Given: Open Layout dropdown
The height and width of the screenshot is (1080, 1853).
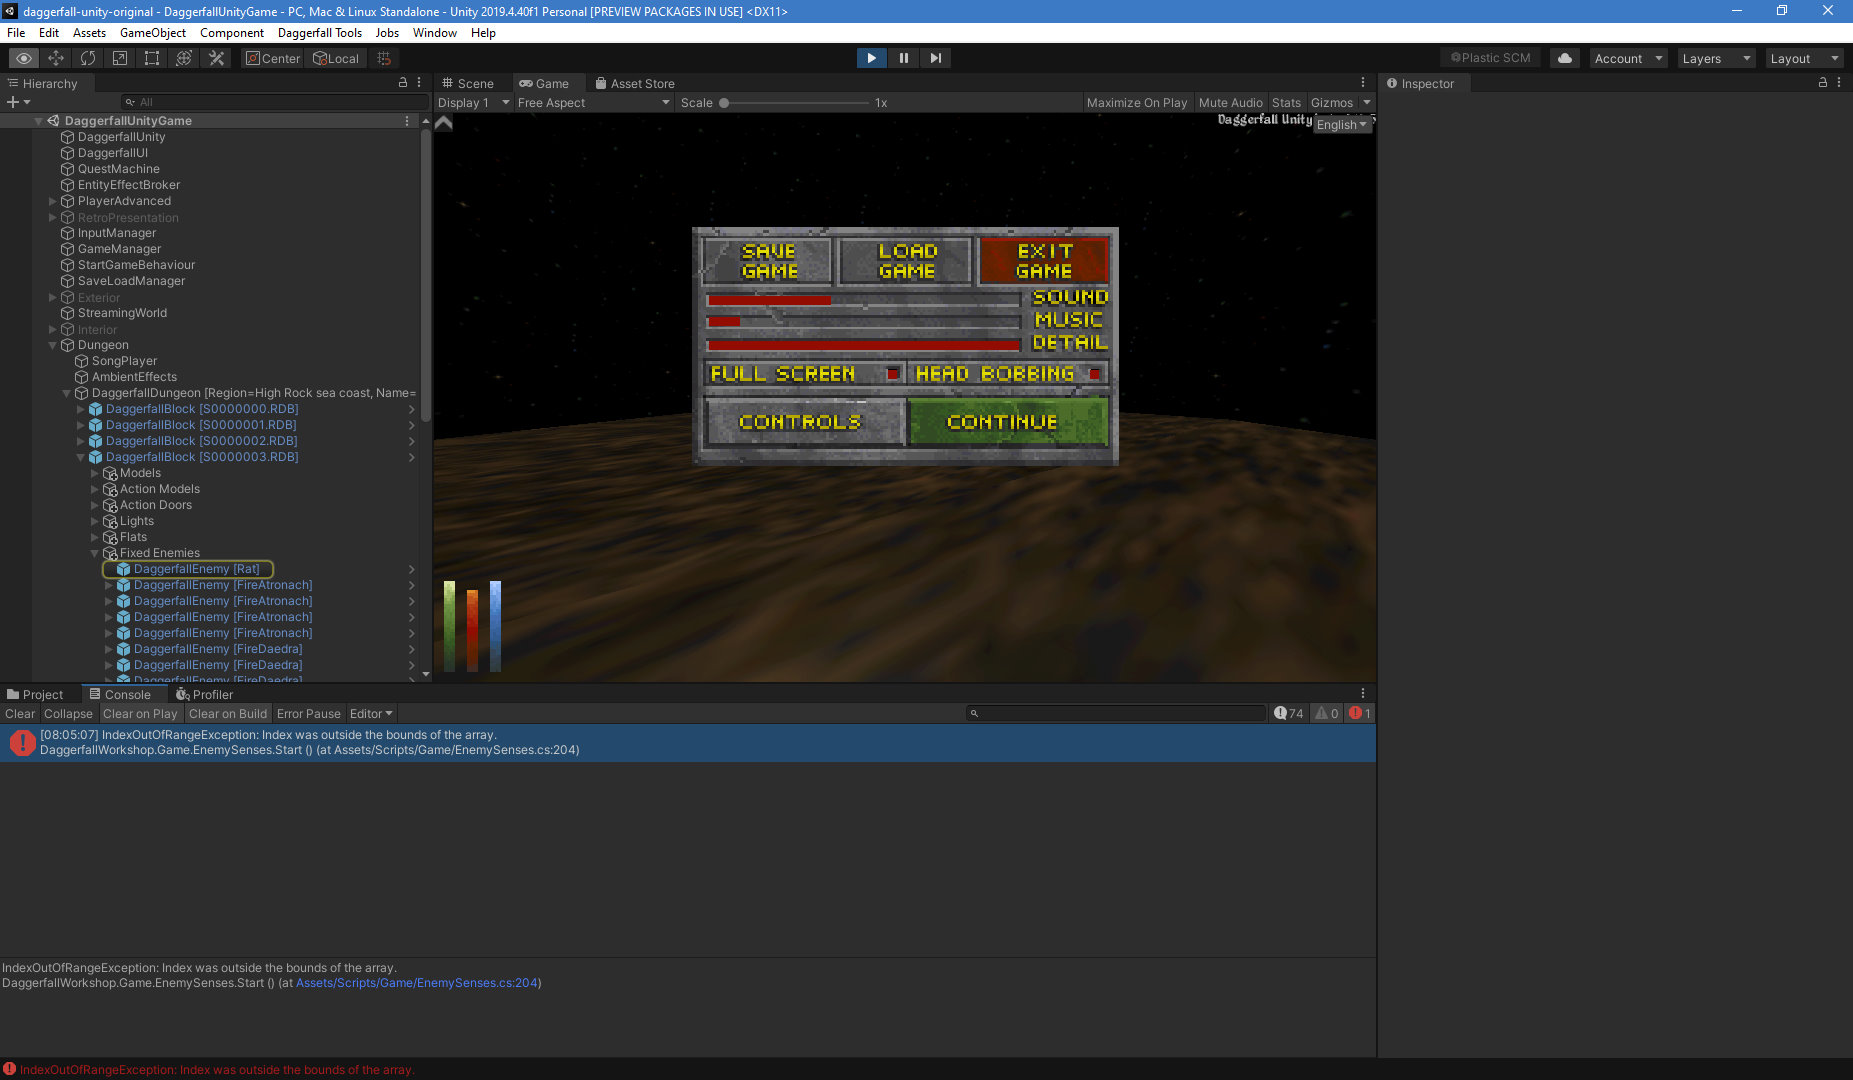Looking at the screenshot, I should pos(1804,58).
